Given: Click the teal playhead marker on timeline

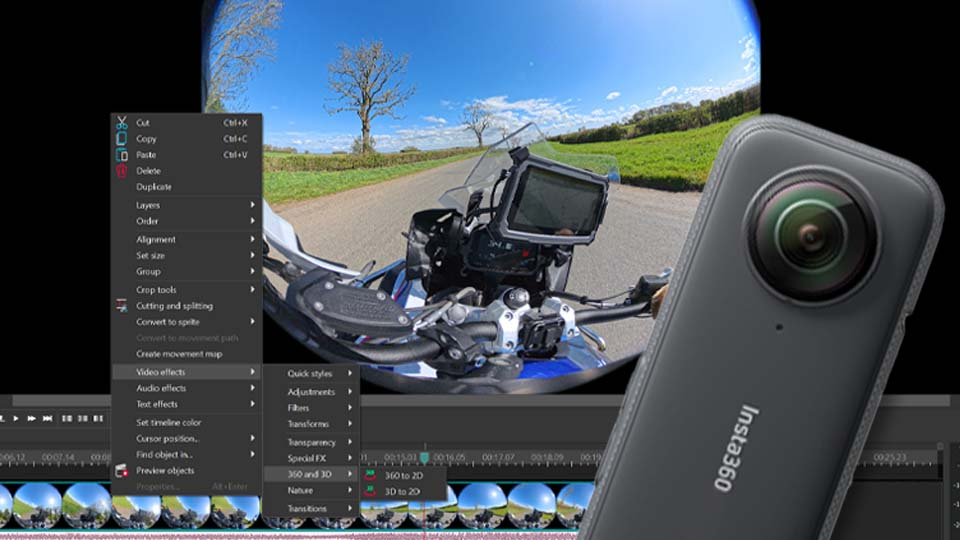Looking at the screenshot, I should [x=424, y=457].
